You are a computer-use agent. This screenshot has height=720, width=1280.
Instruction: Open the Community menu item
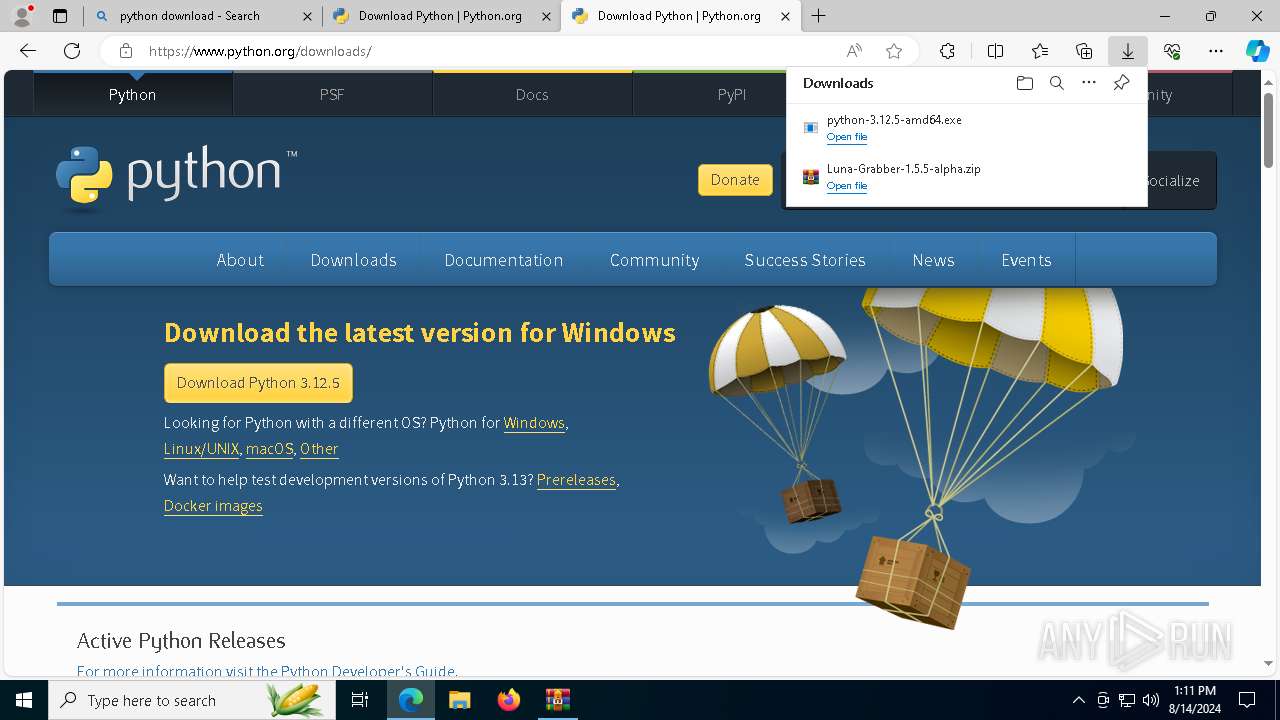point(654,260)
